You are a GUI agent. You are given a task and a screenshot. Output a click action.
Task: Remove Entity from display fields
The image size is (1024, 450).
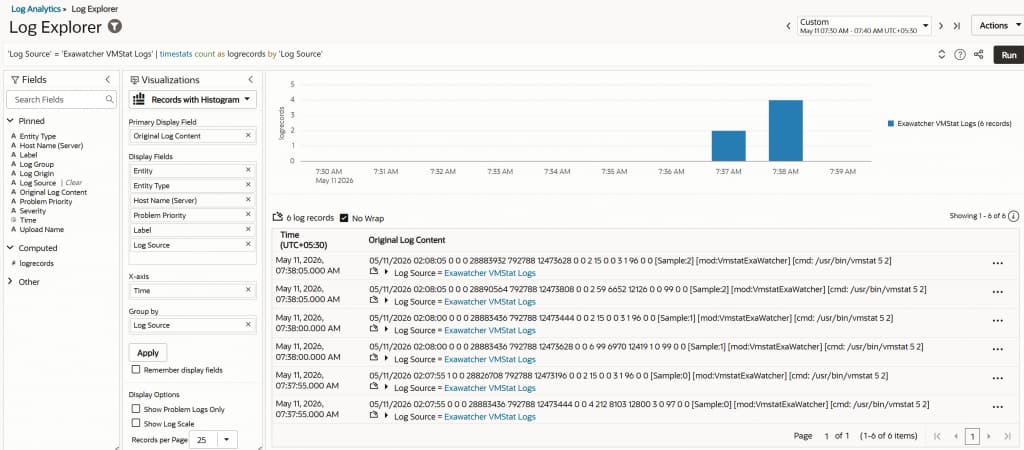248,170
